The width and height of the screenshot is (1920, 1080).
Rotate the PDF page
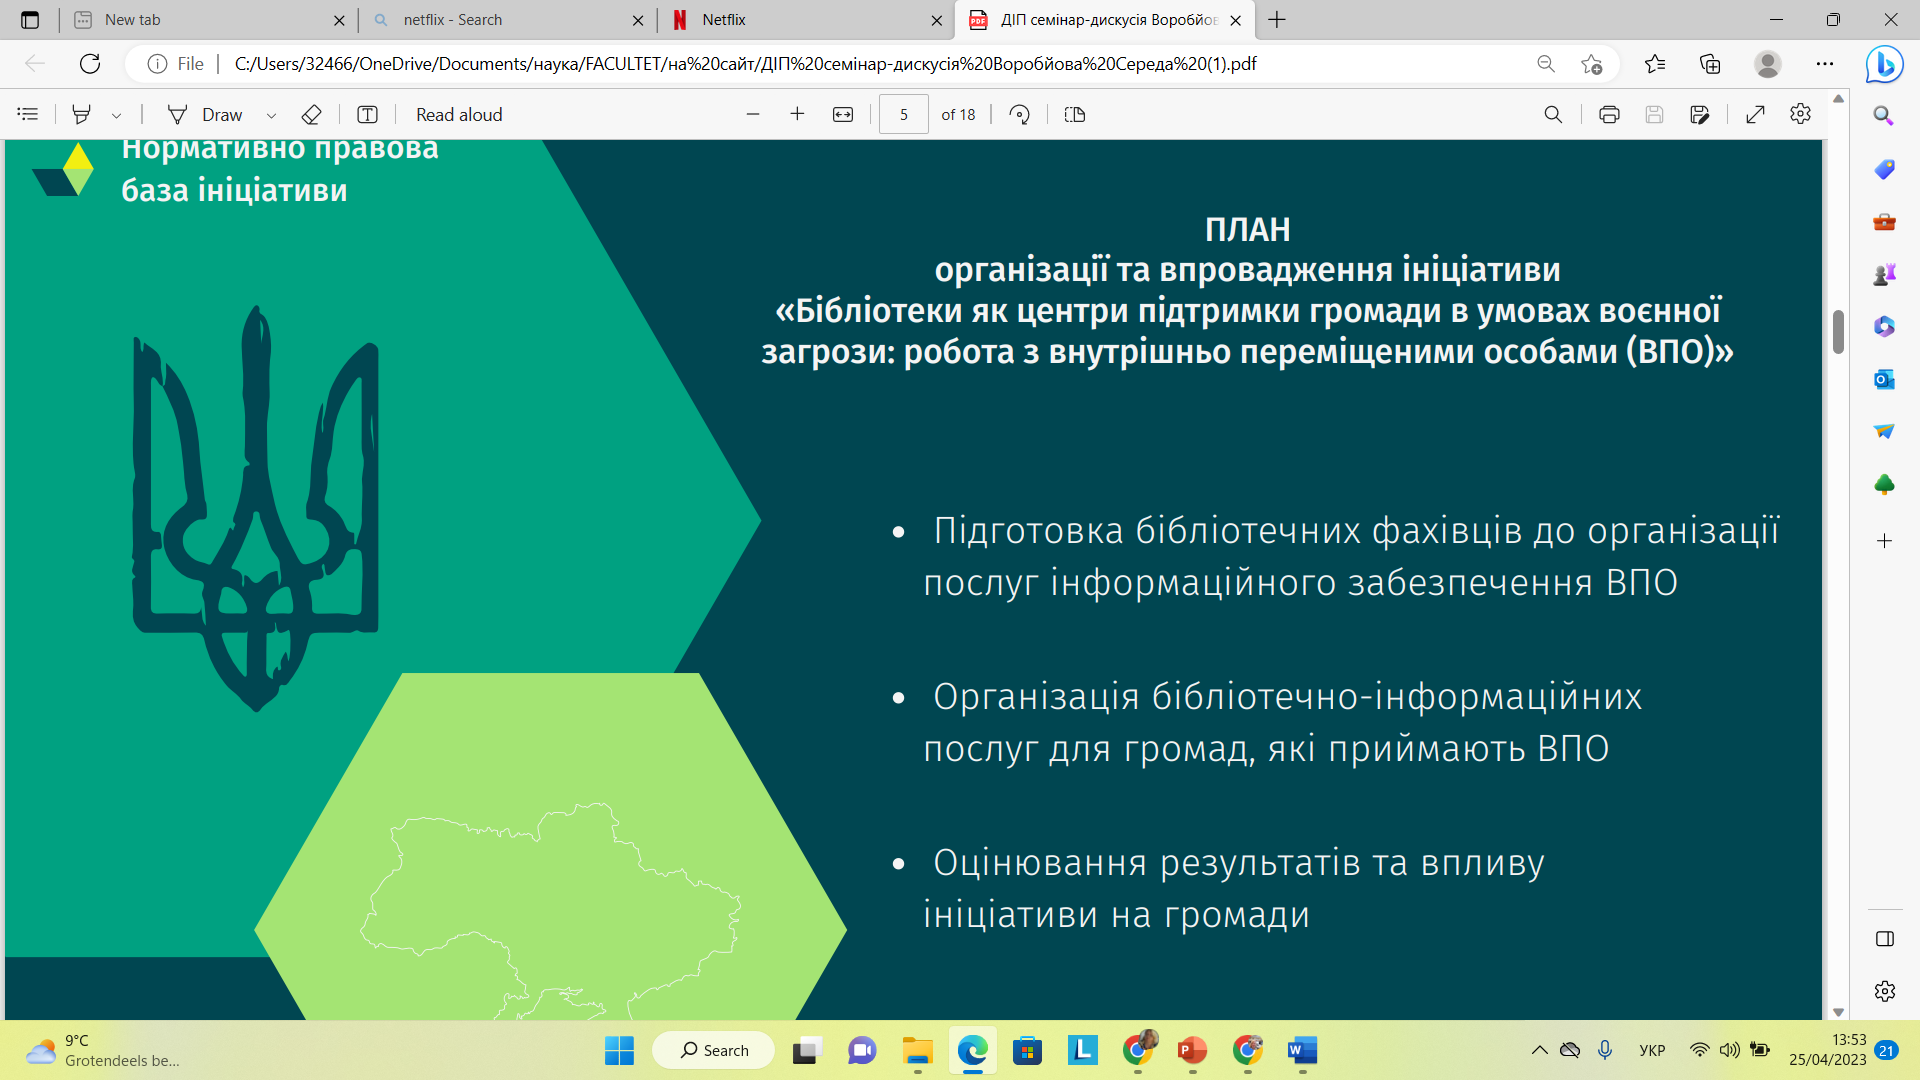(1019, 115)
